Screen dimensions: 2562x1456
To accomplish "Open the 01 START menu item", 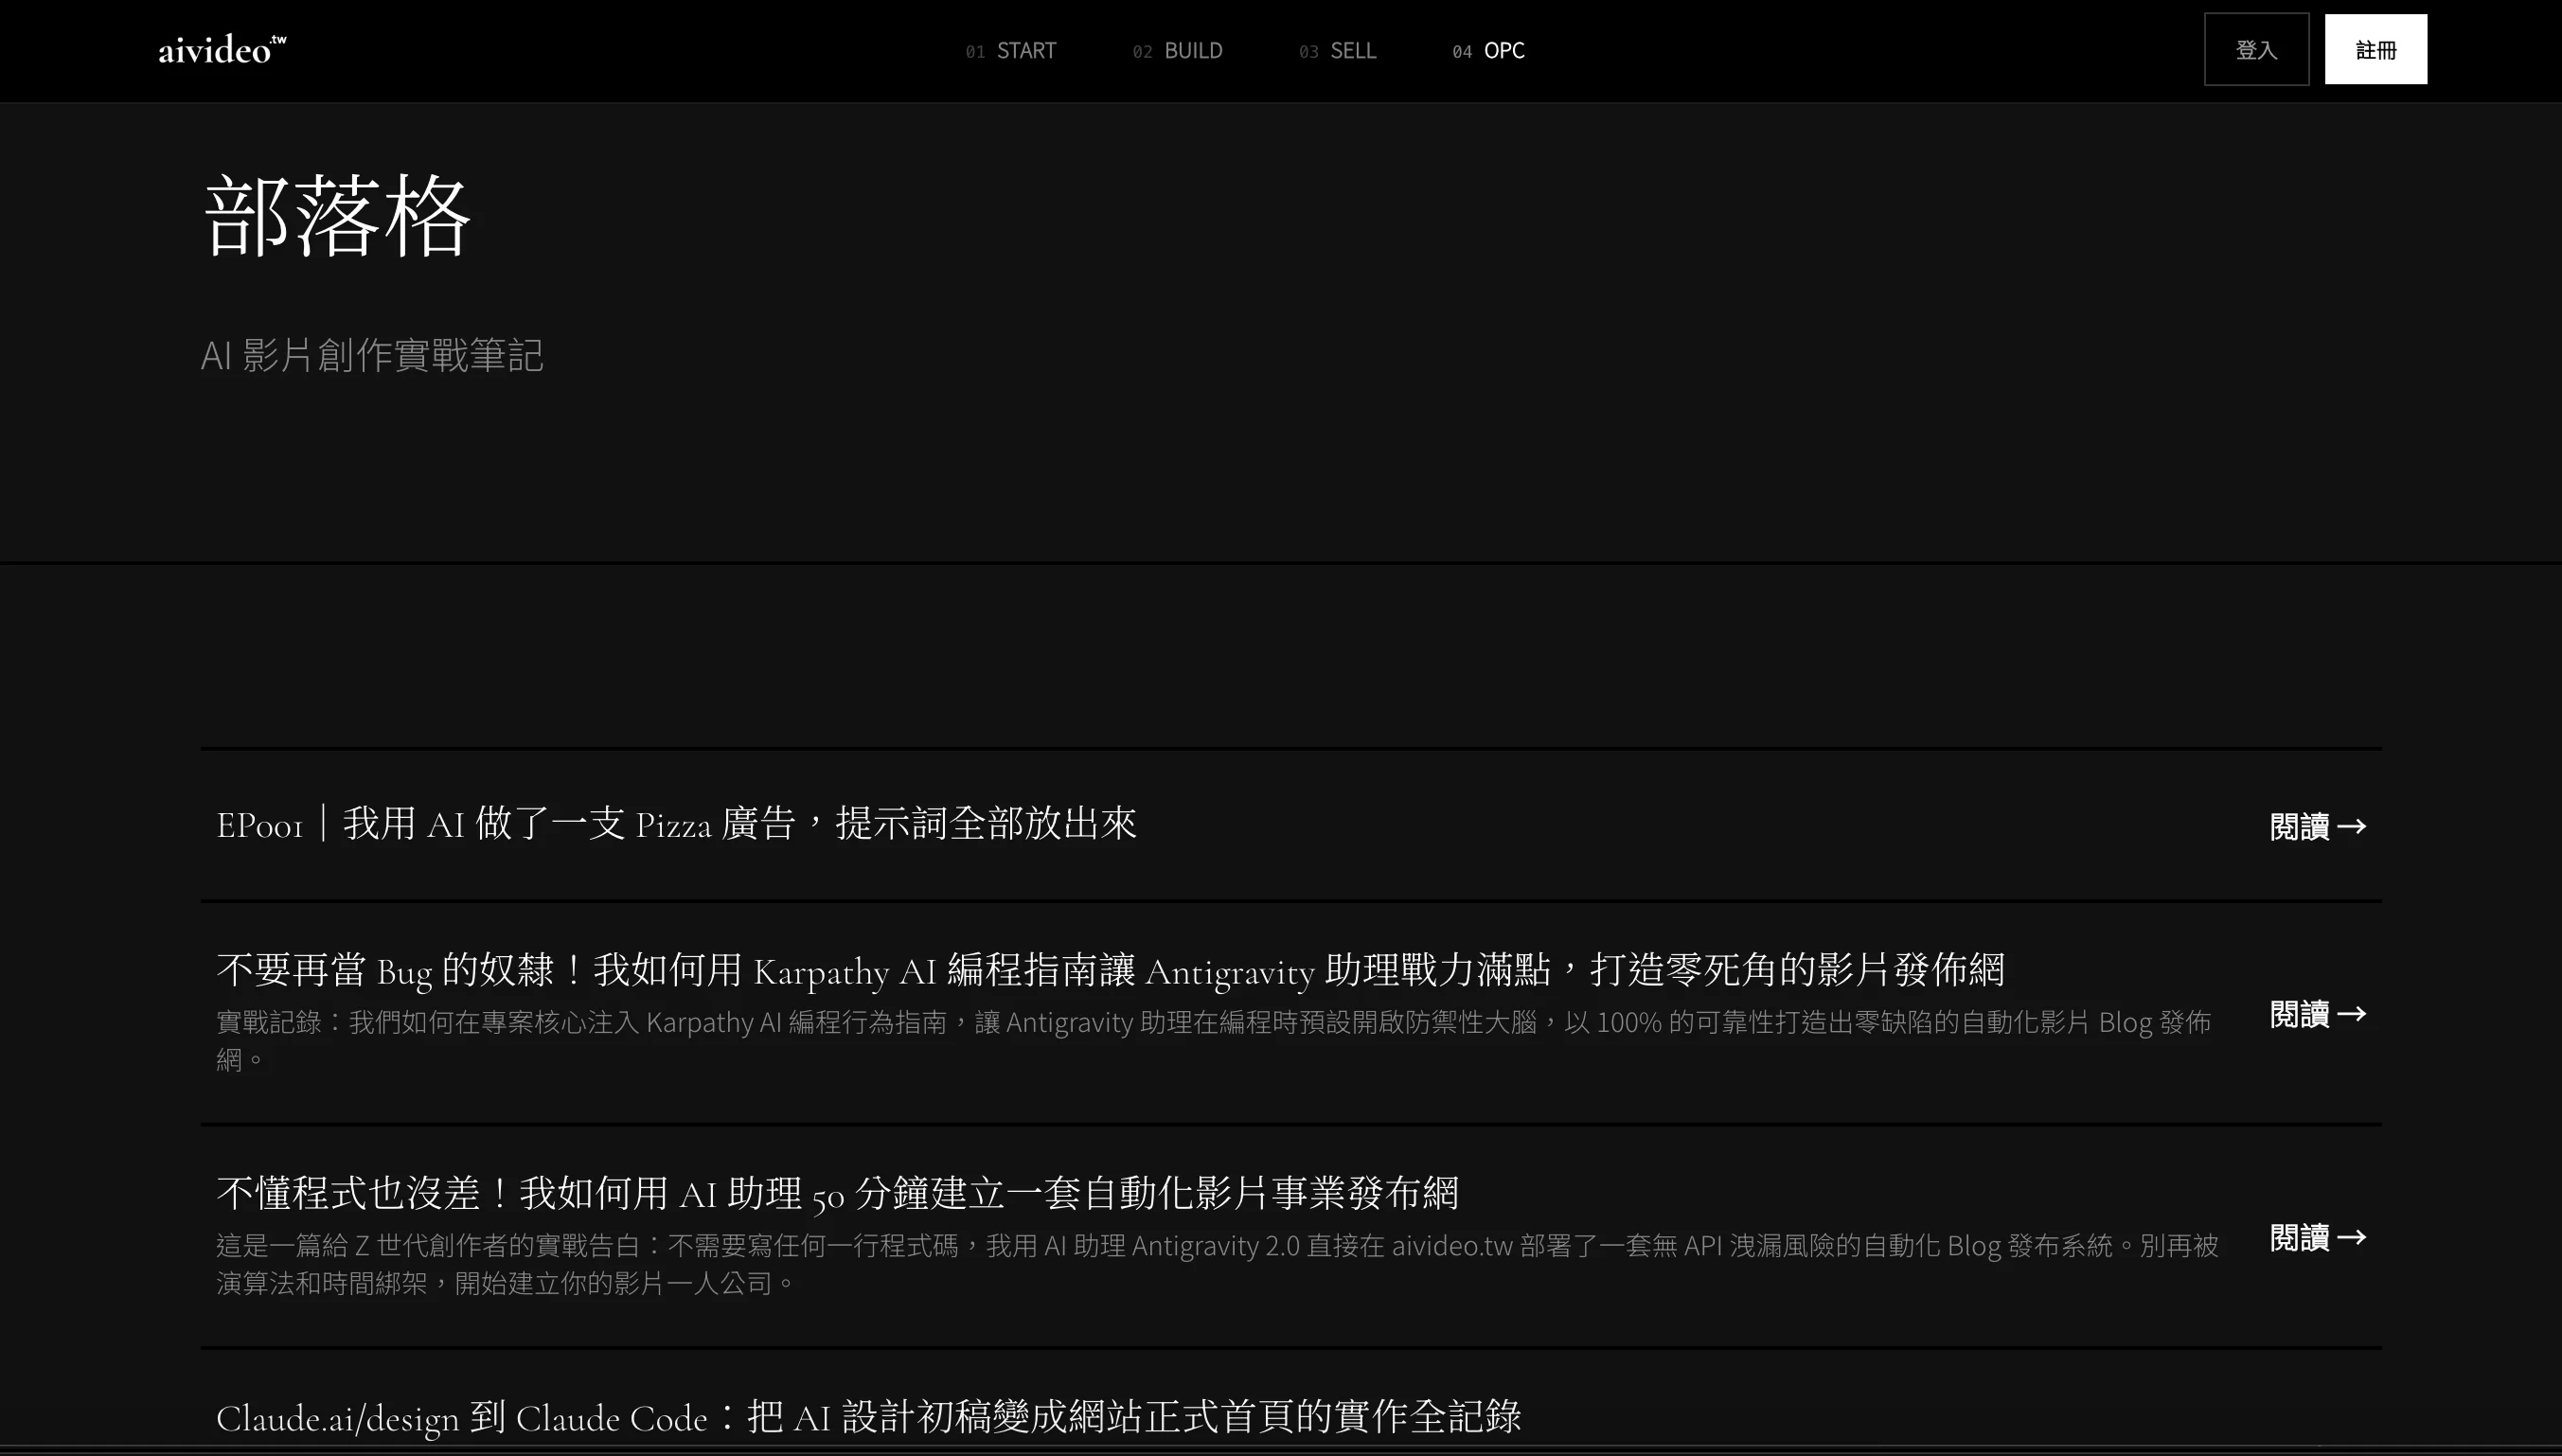I will pyautogui.click(x=1011, y=50).
